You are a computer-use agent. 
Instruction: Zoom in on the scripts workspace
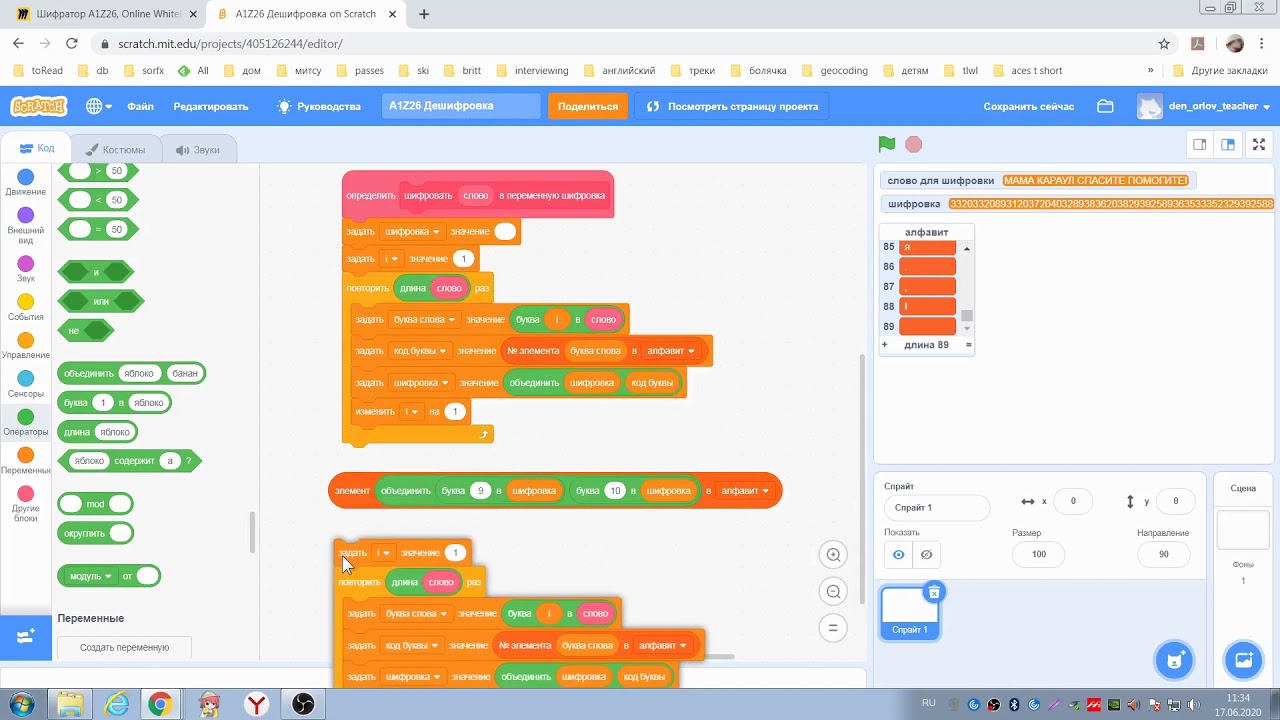[832, 555]
